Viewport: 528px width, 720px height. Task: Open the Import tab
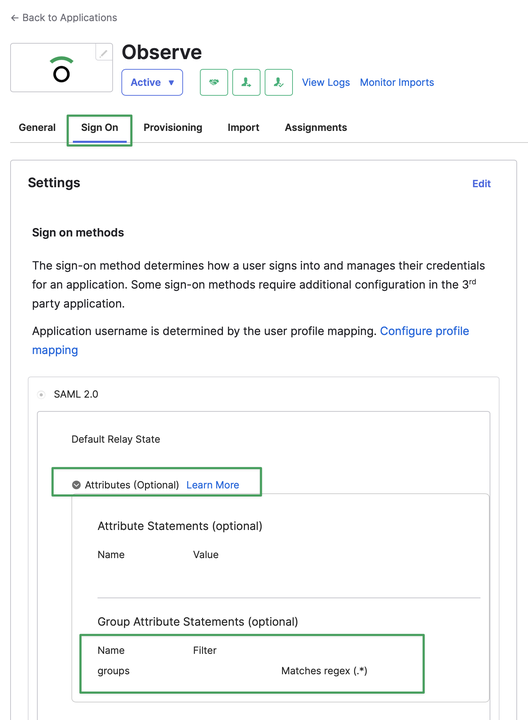(x=243, y=128)
